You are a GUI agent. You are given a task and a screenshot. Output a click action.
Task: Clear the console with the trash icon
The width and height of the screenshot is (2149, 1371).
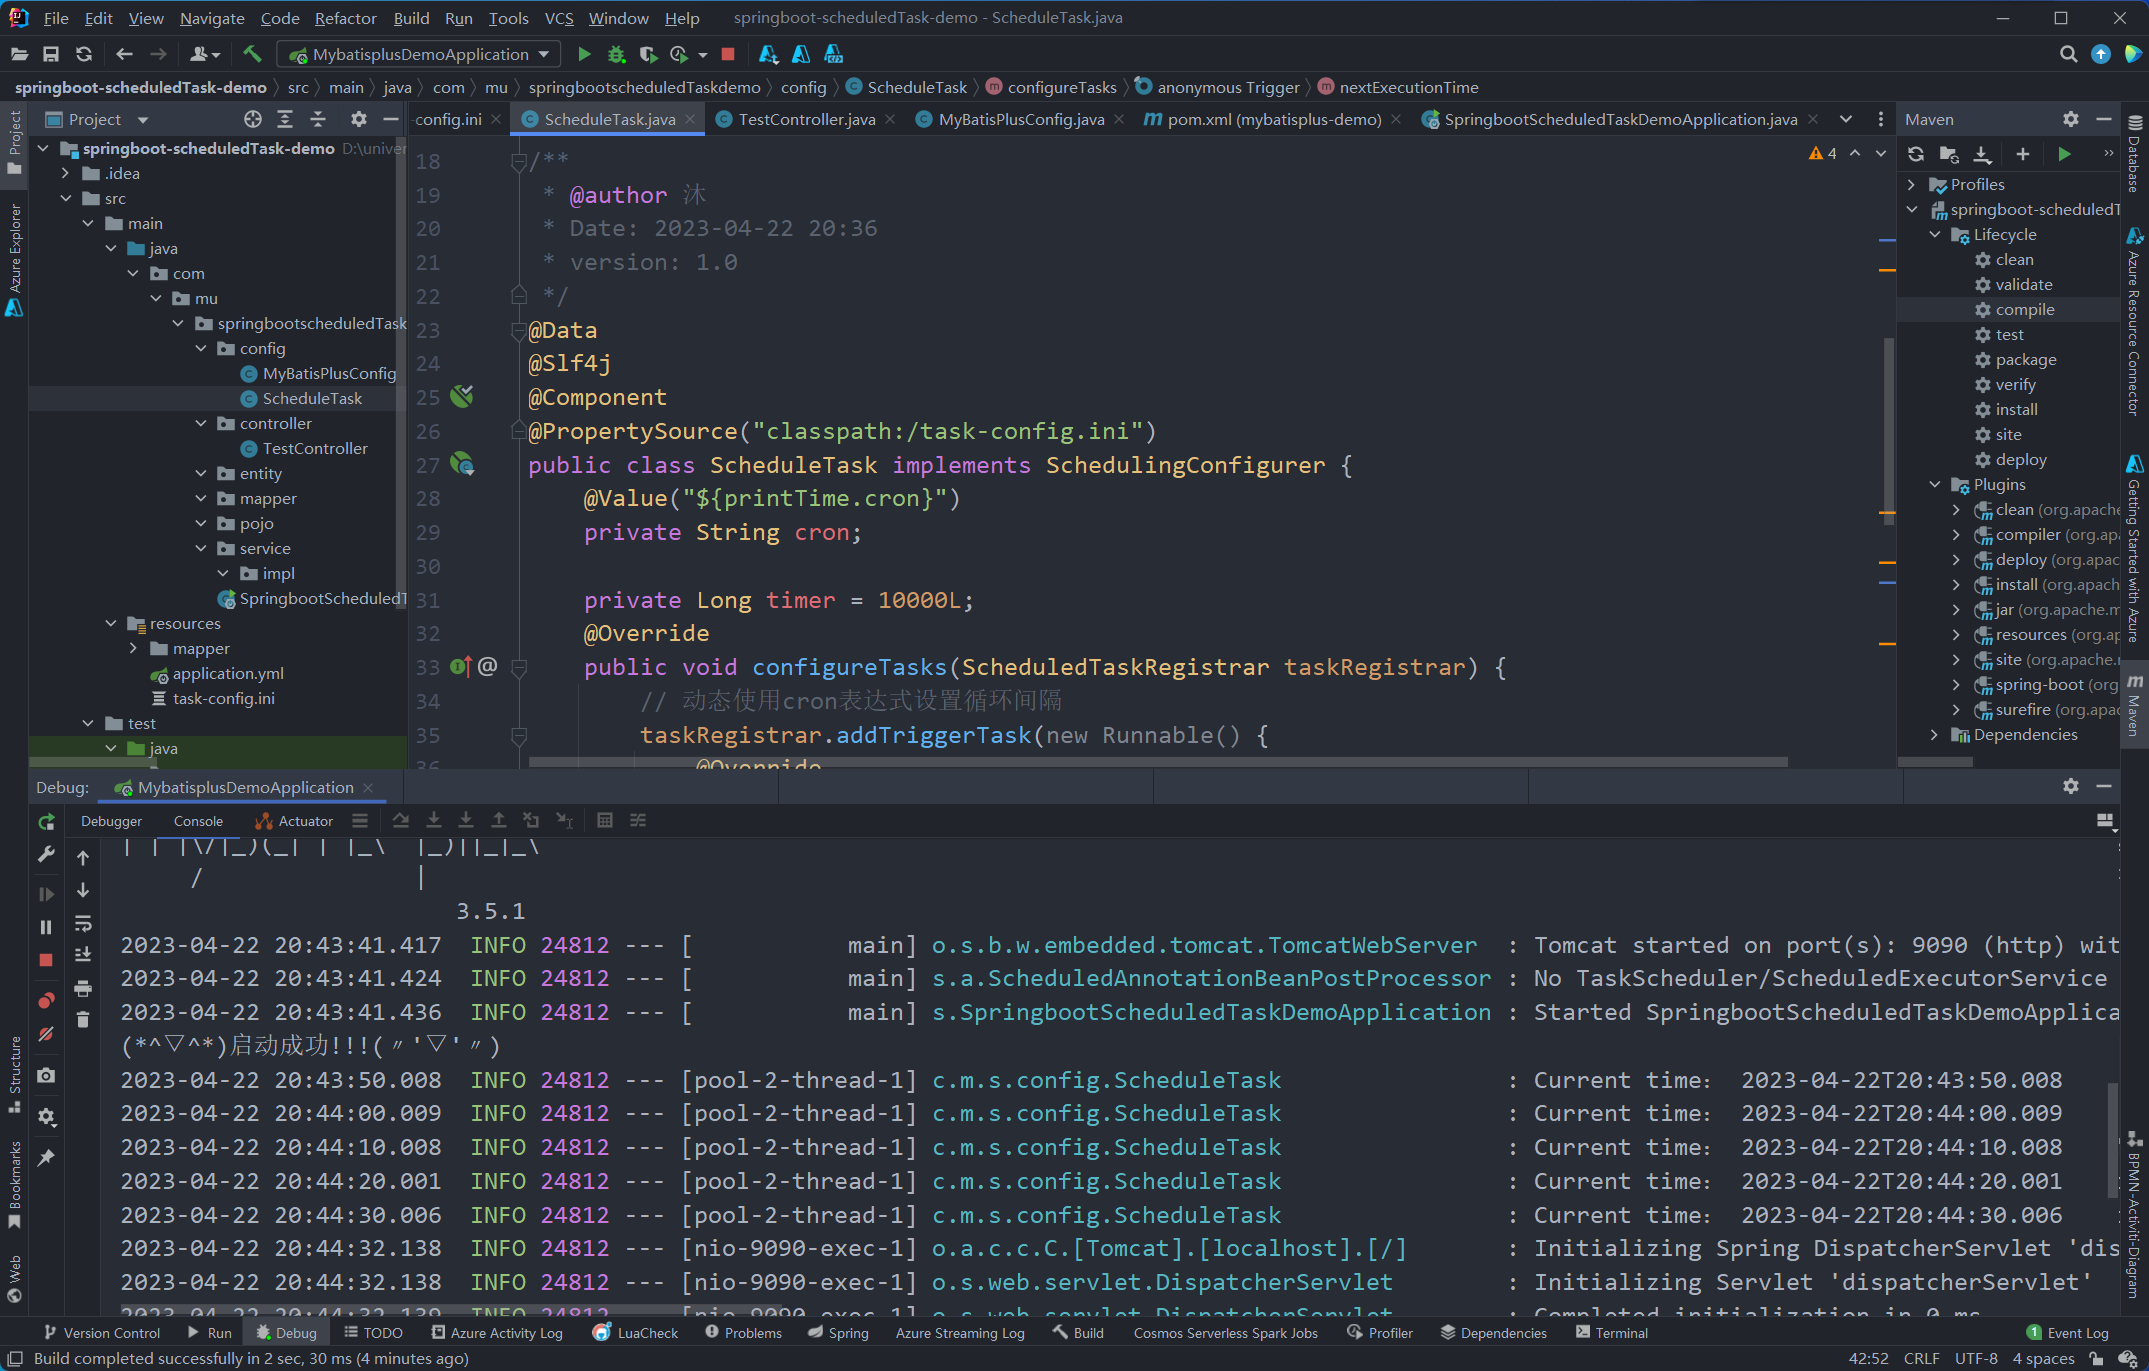click(x=83, y=1020)
